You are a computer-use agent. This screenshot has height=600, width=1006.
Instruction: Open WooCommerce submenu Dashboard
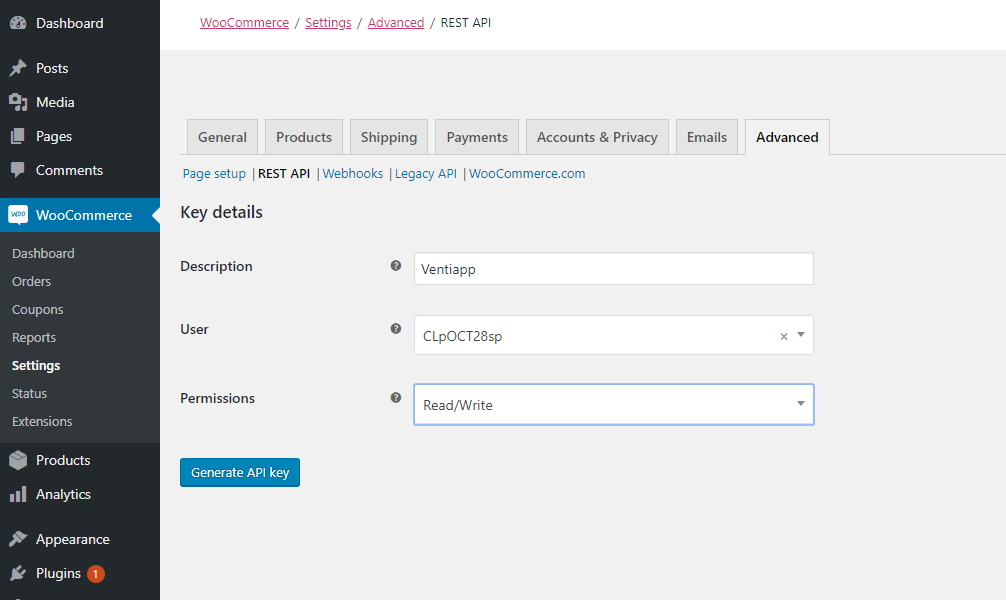coord(43,253)
